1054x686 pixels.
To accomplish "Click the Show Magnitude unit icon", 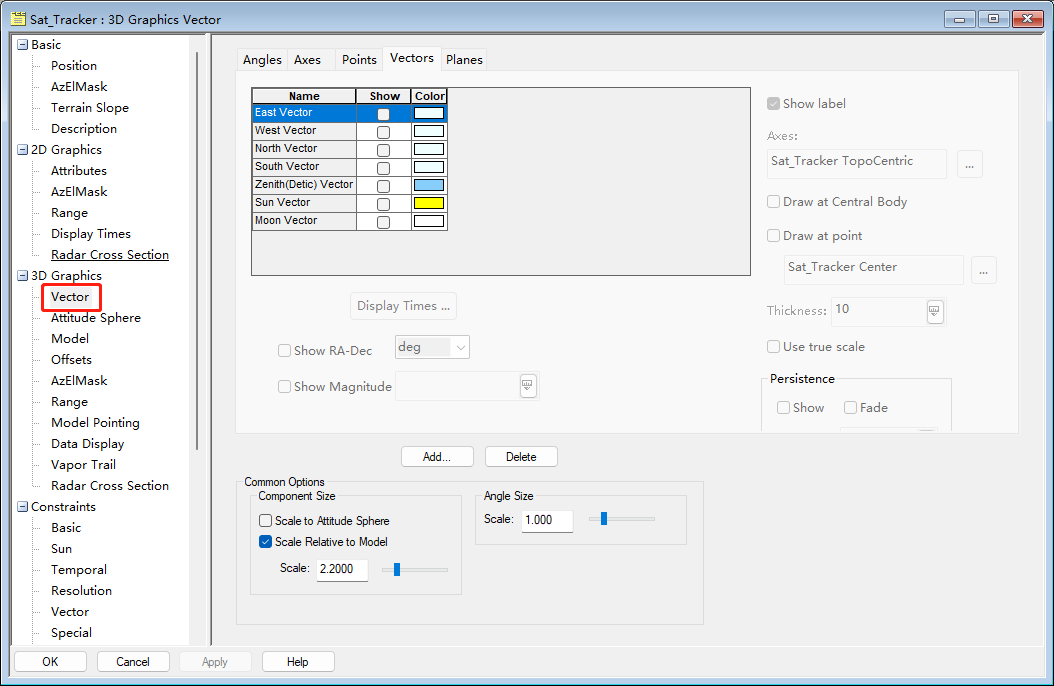I will click(x=527, y=386).
